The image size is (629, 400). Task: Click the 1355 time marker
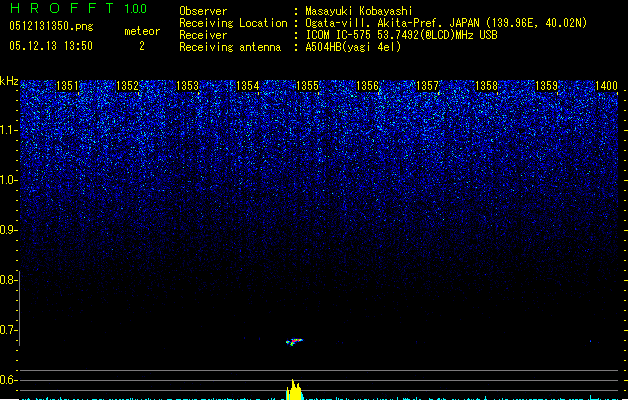(307, 86)
